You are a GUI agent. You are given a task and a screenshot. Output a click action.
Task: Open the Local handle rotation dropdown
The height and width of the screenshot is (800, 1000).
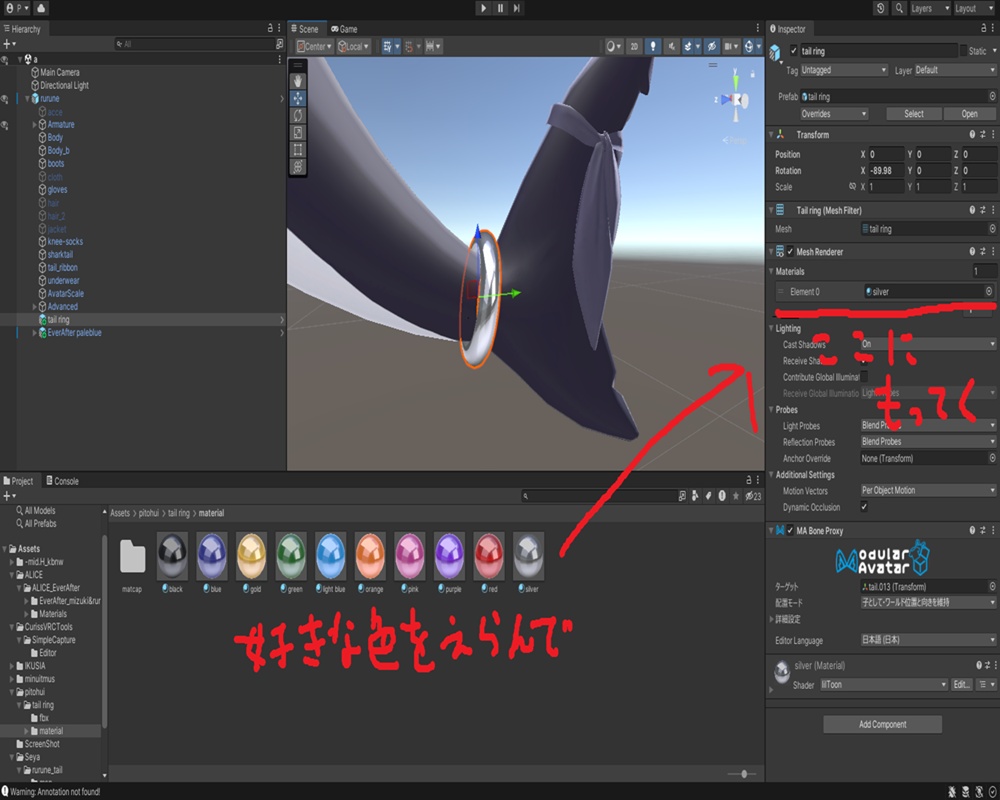click(353, 47)
